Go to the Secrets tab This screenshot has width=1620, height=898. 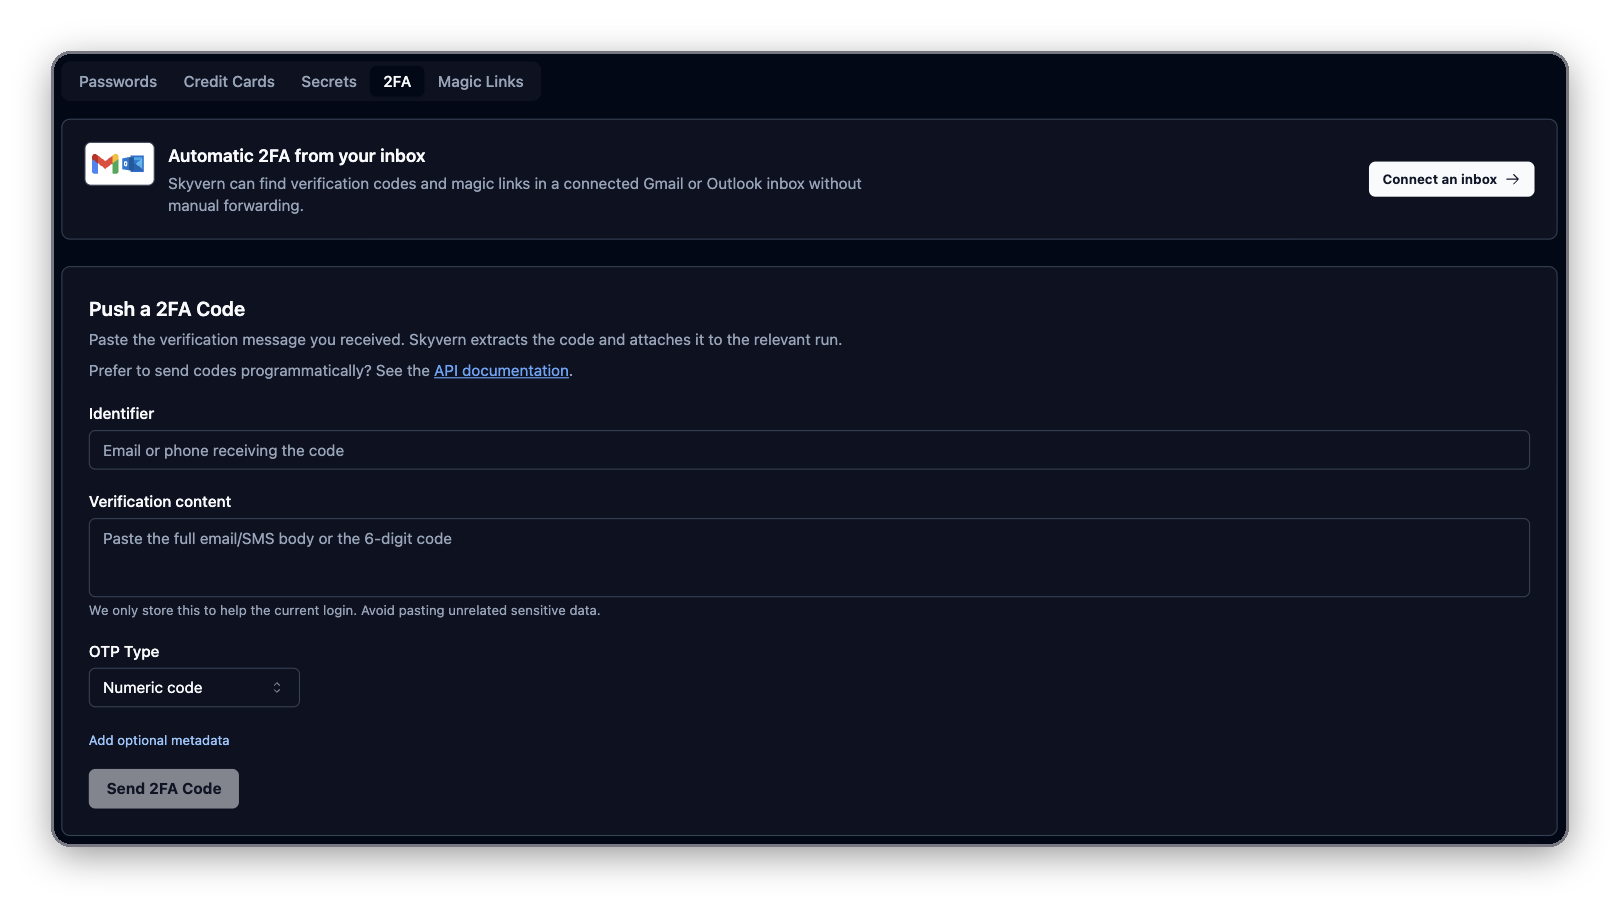pos(329,82)
